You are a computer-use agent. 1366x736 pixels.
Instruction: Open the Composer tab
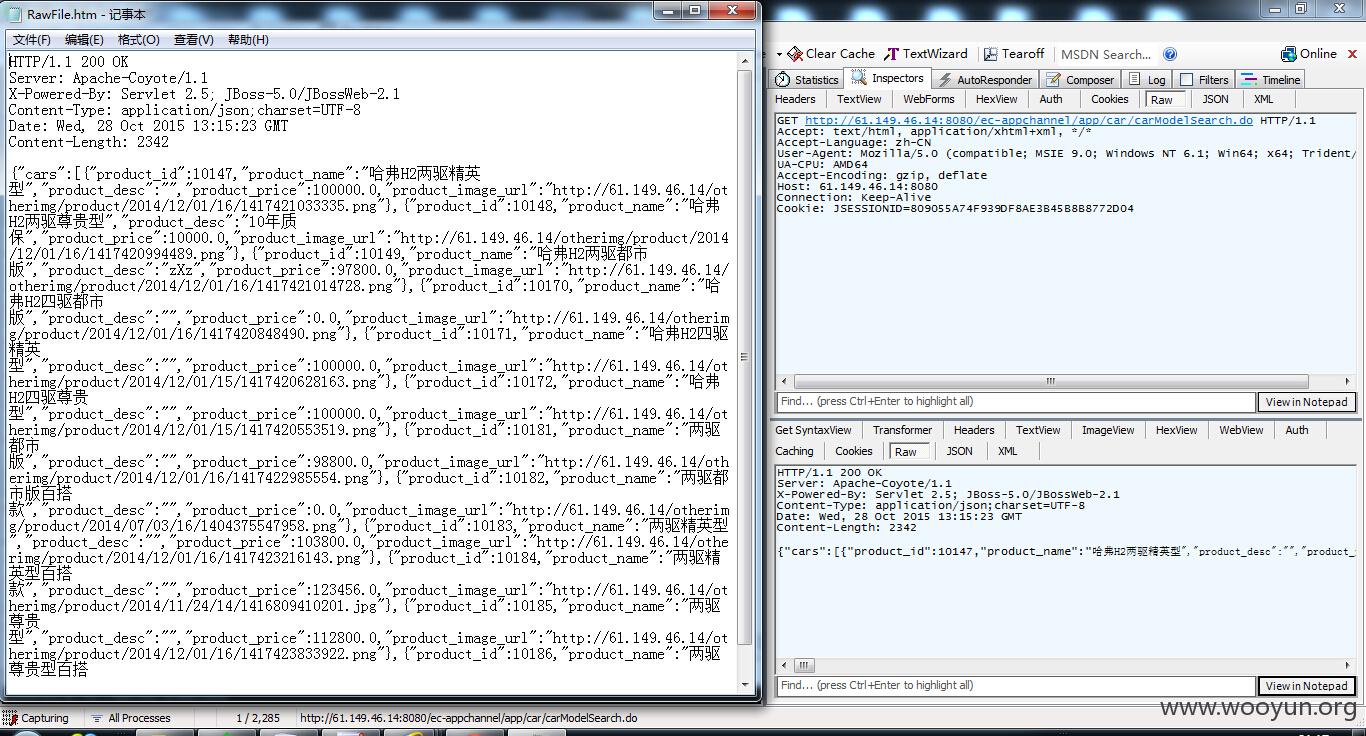point(1081,80)
